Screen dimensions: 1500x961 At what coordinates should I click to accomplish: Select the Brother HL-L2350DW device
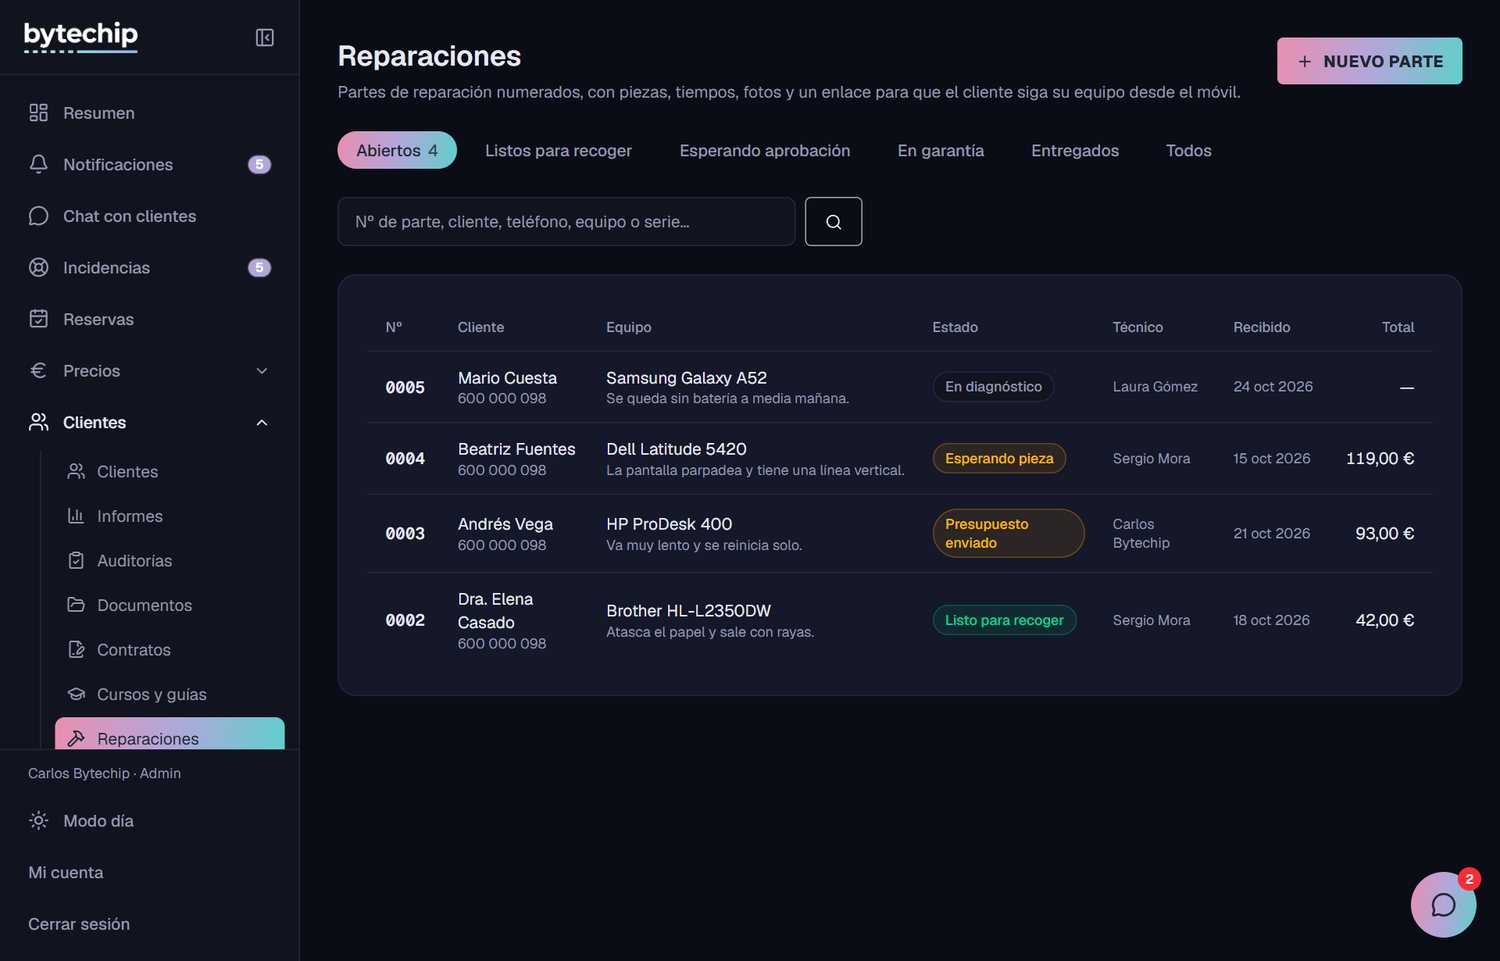(x=688, y=610)
